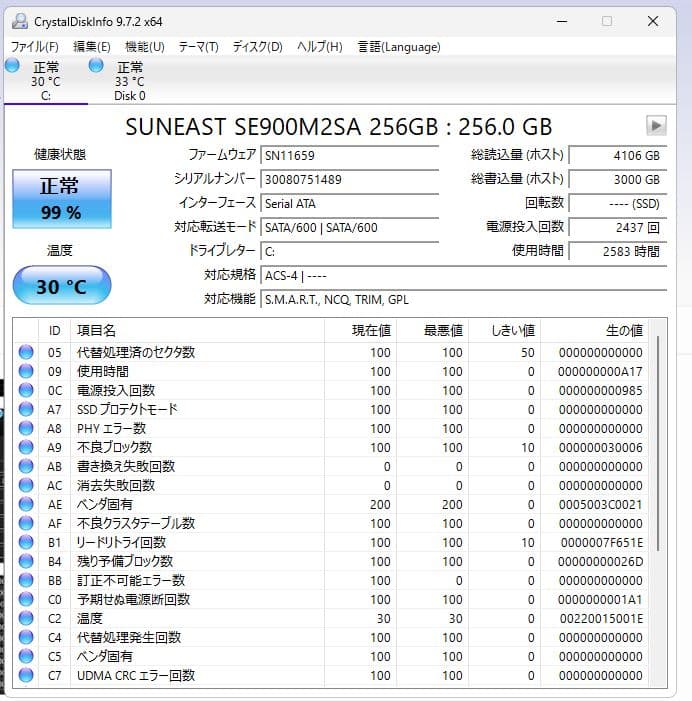
Task: Open the 機能(U) menu
Action: 144,47
